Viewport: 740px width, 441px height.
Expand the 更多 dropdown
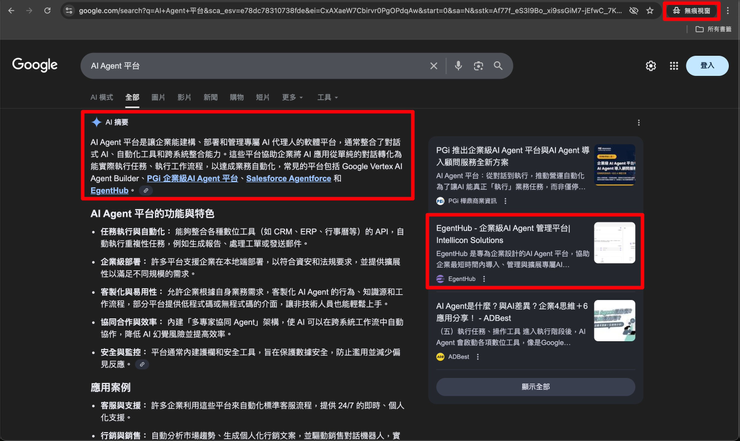[292, 97]
